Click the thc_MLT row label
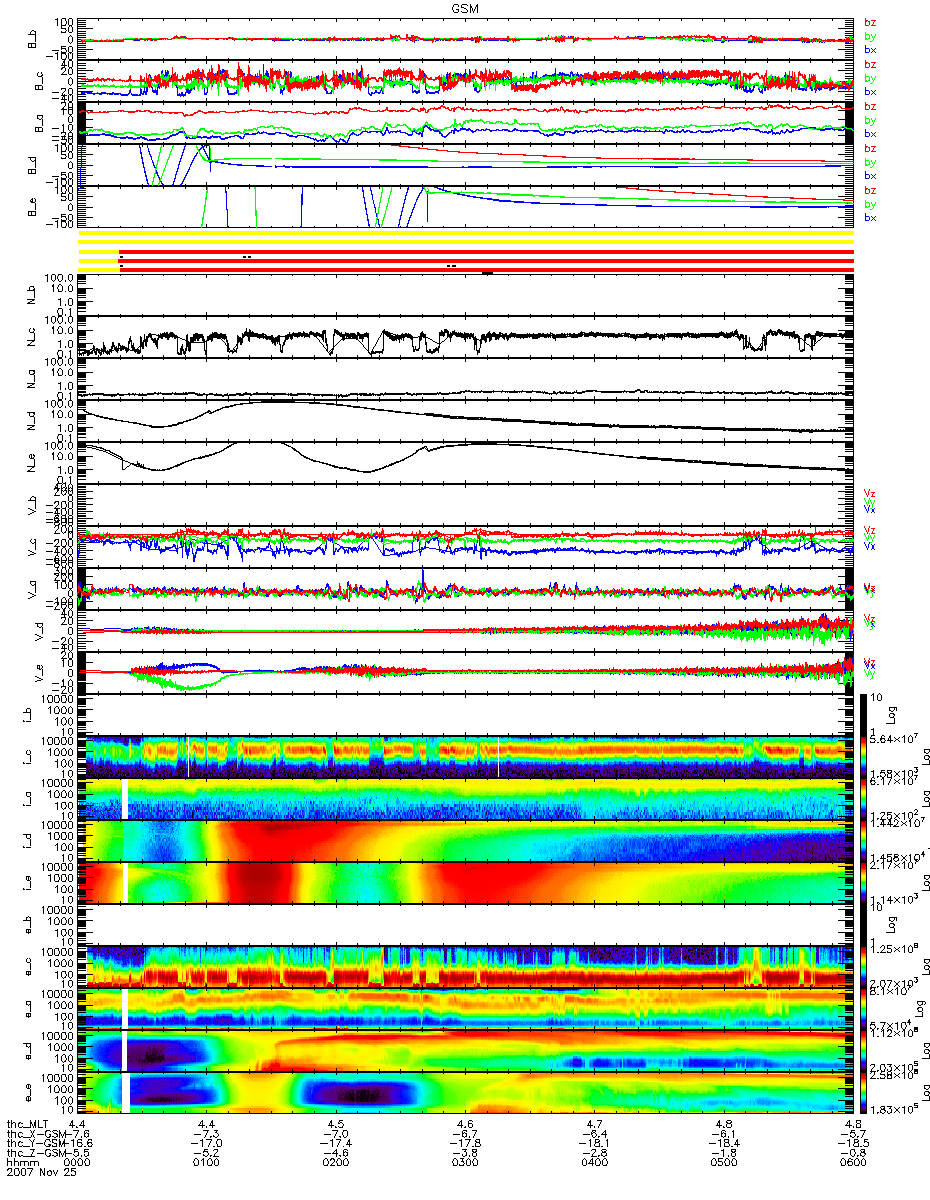 click(x=28, y=1124)
